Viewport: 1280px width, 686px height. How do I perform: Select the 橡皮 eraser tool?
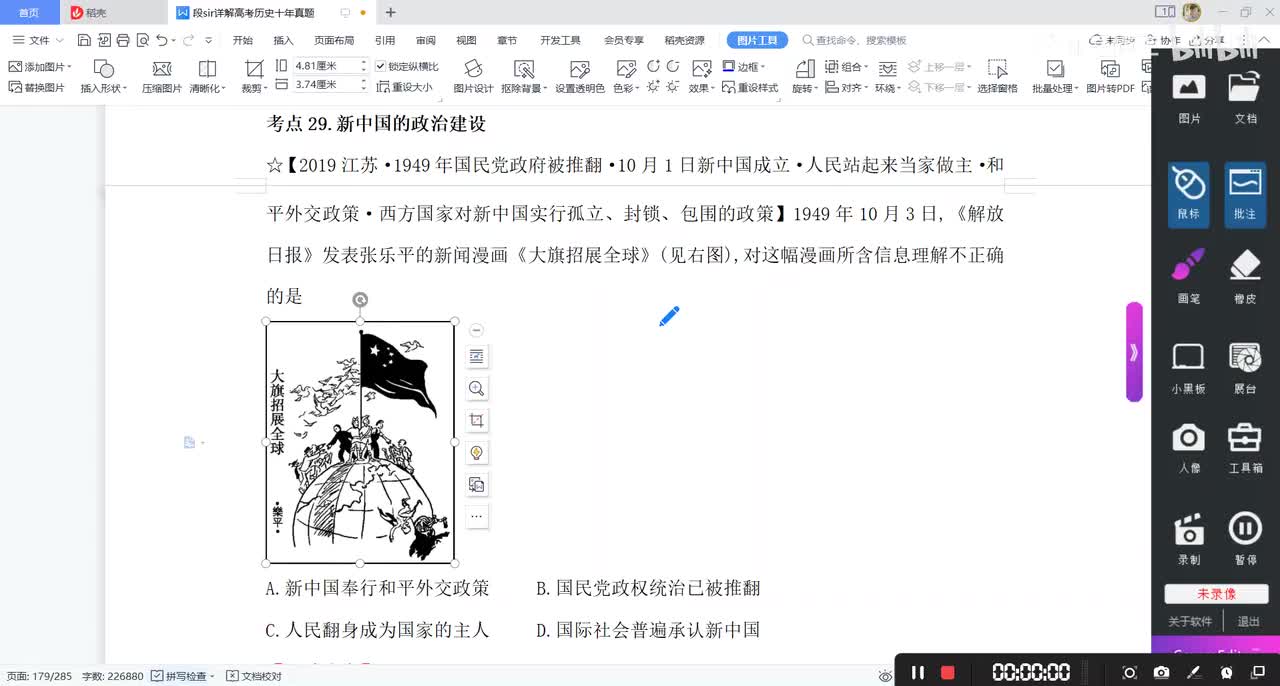(x=1245, y=277)
